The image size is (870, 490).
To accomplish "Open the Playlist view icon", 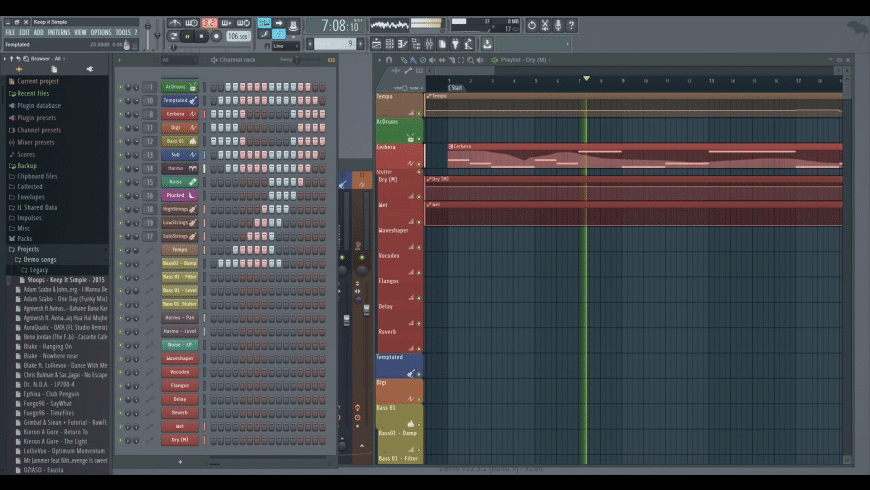I will coord(377,44).
